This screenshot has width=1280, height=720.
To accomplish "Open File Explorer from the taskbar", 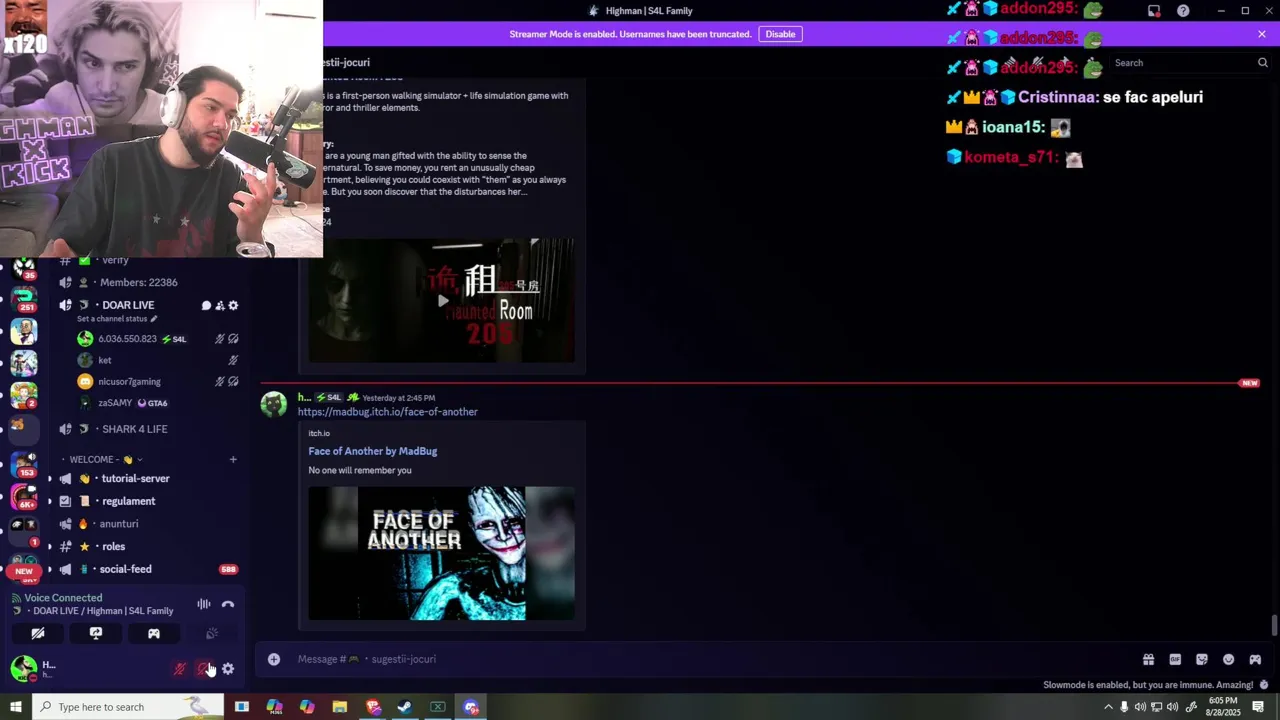I will coord(340,707).
